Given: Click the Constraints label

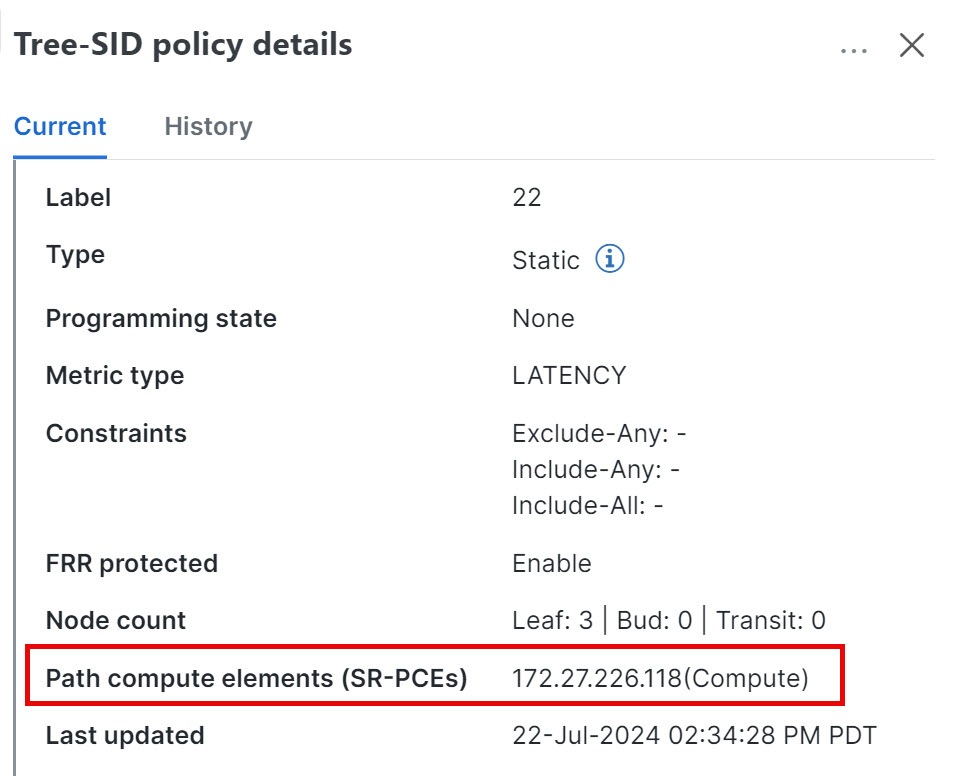Looking at the screenshot, I should click(x=116, y=433).
